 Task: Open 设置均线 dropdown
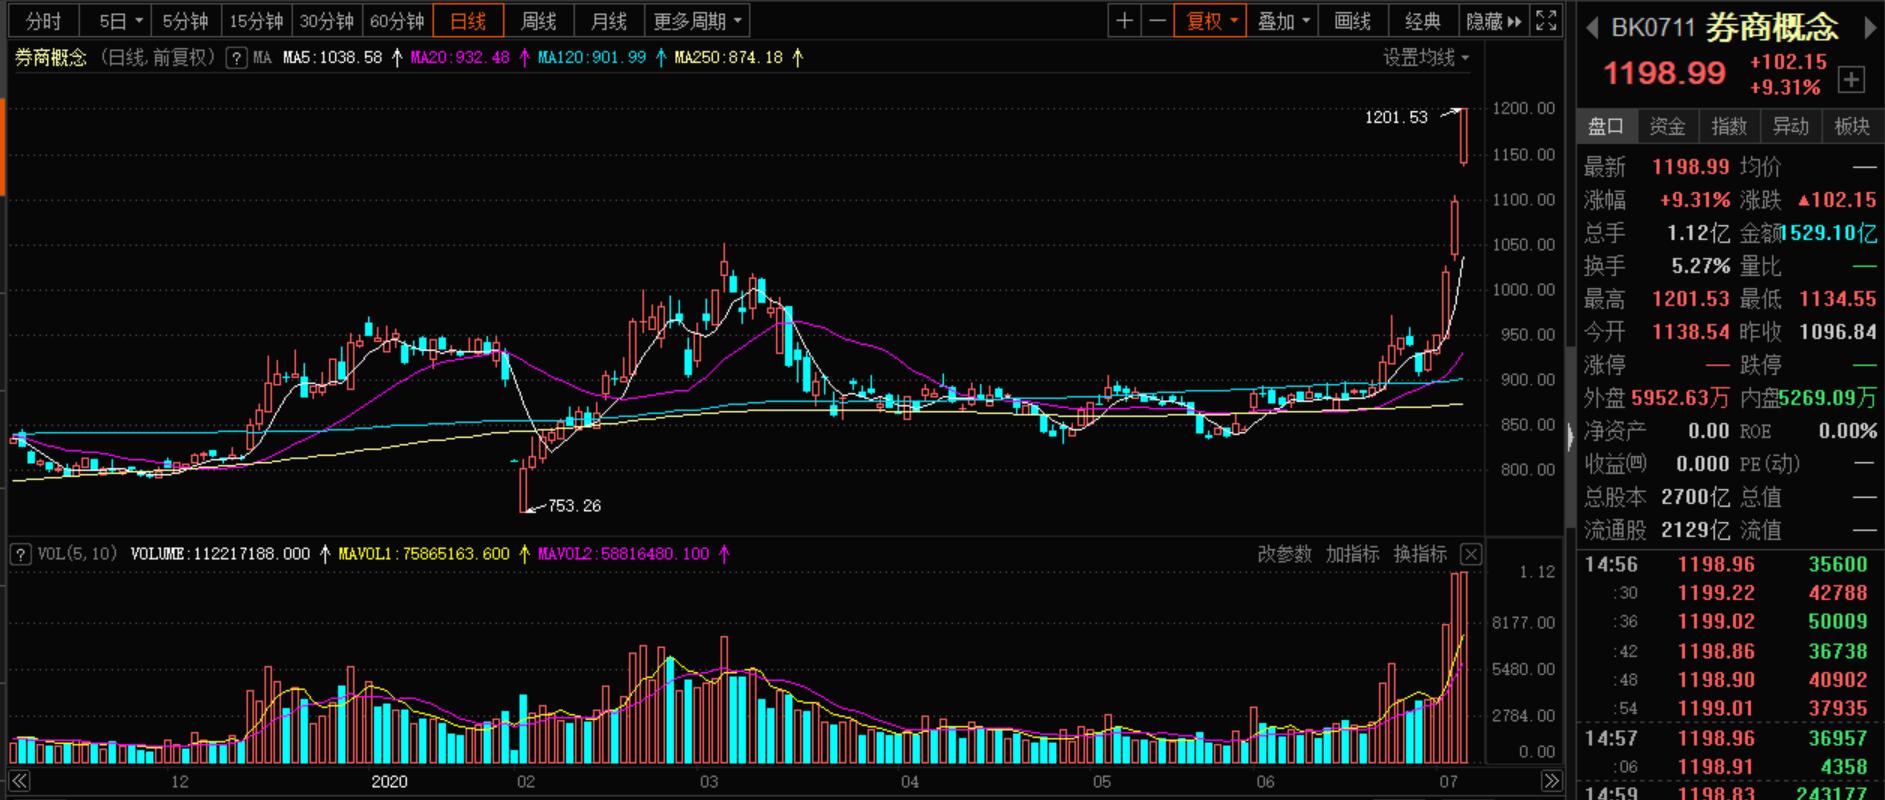click(x=1426, y=58)
